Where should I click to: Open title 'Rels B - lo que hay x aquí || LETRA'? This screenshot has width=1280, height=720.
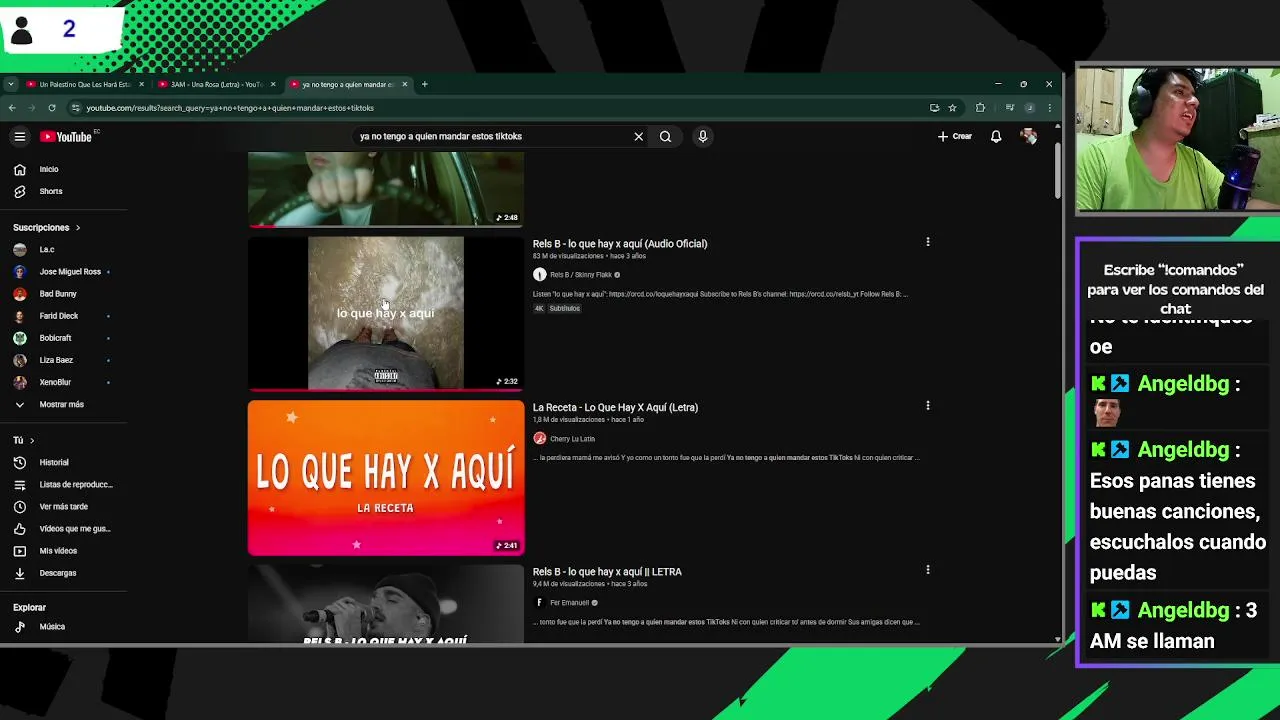tap(607, 572)
